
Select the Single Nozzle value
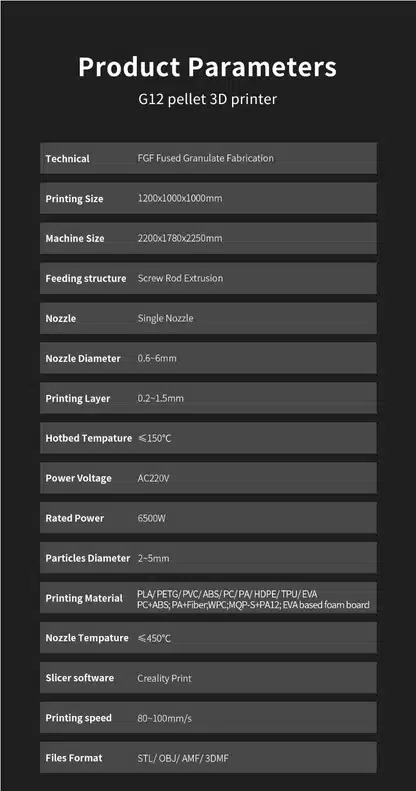tap(165, 318)
